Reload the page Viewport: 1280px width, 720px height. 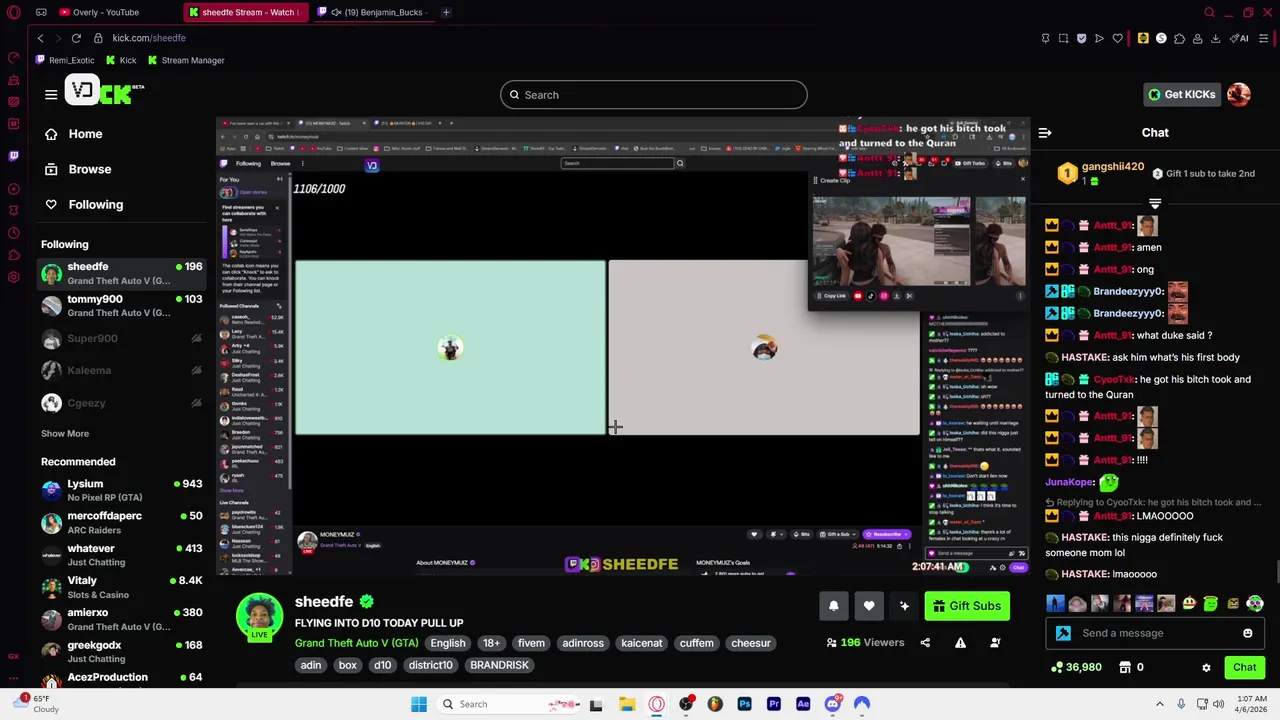(x=76, y=38)
